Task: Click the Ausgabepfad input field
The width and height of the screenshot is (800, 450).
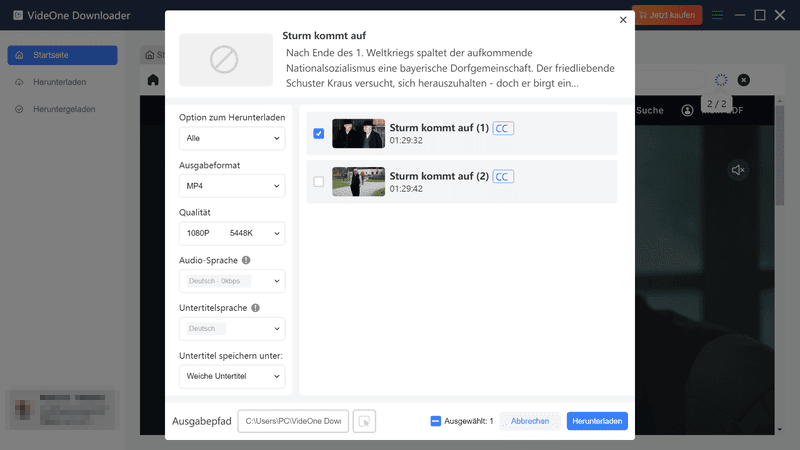Action: (293, 421)
